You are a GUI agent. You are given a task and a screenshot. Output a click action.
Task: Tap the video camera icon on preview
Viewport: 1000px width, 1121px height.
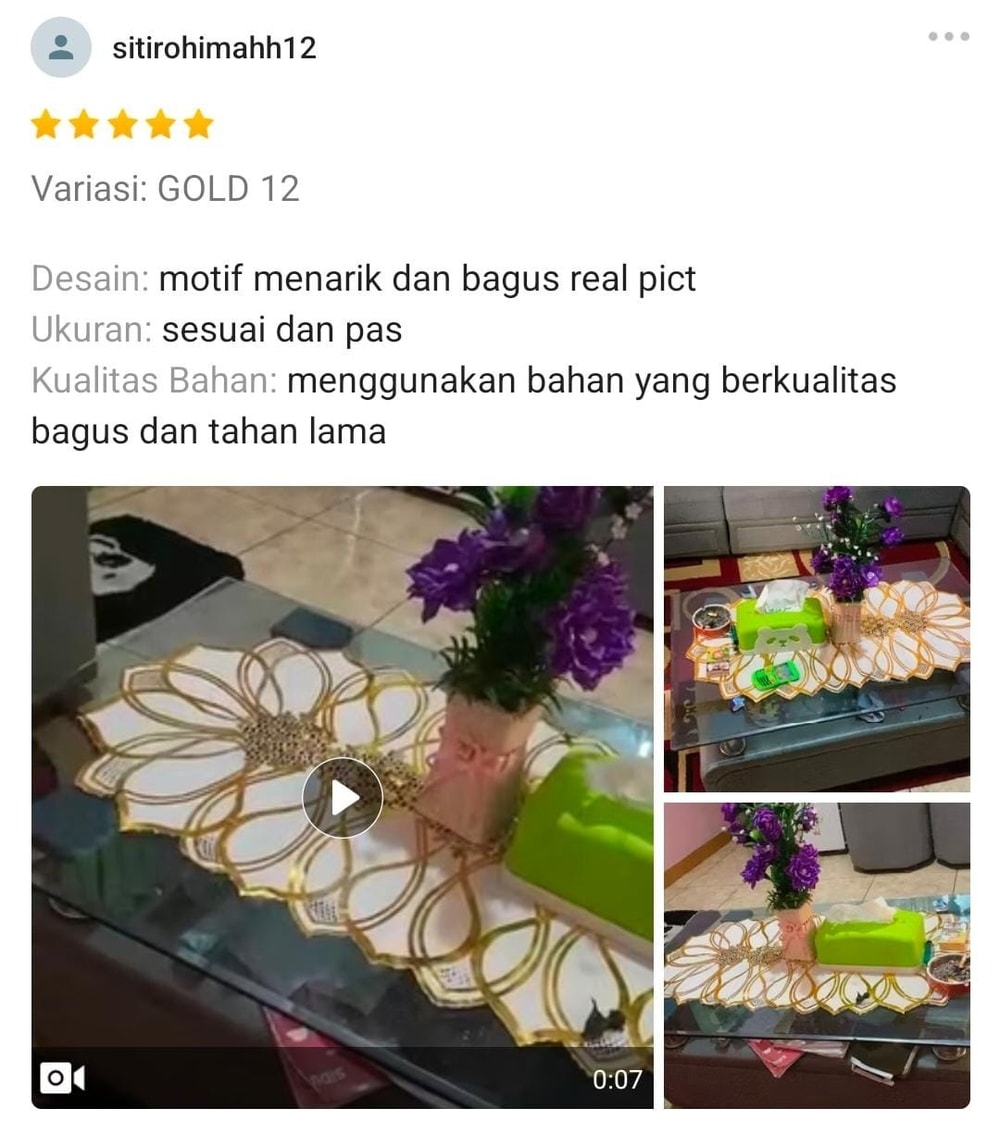pos(62,1077)
